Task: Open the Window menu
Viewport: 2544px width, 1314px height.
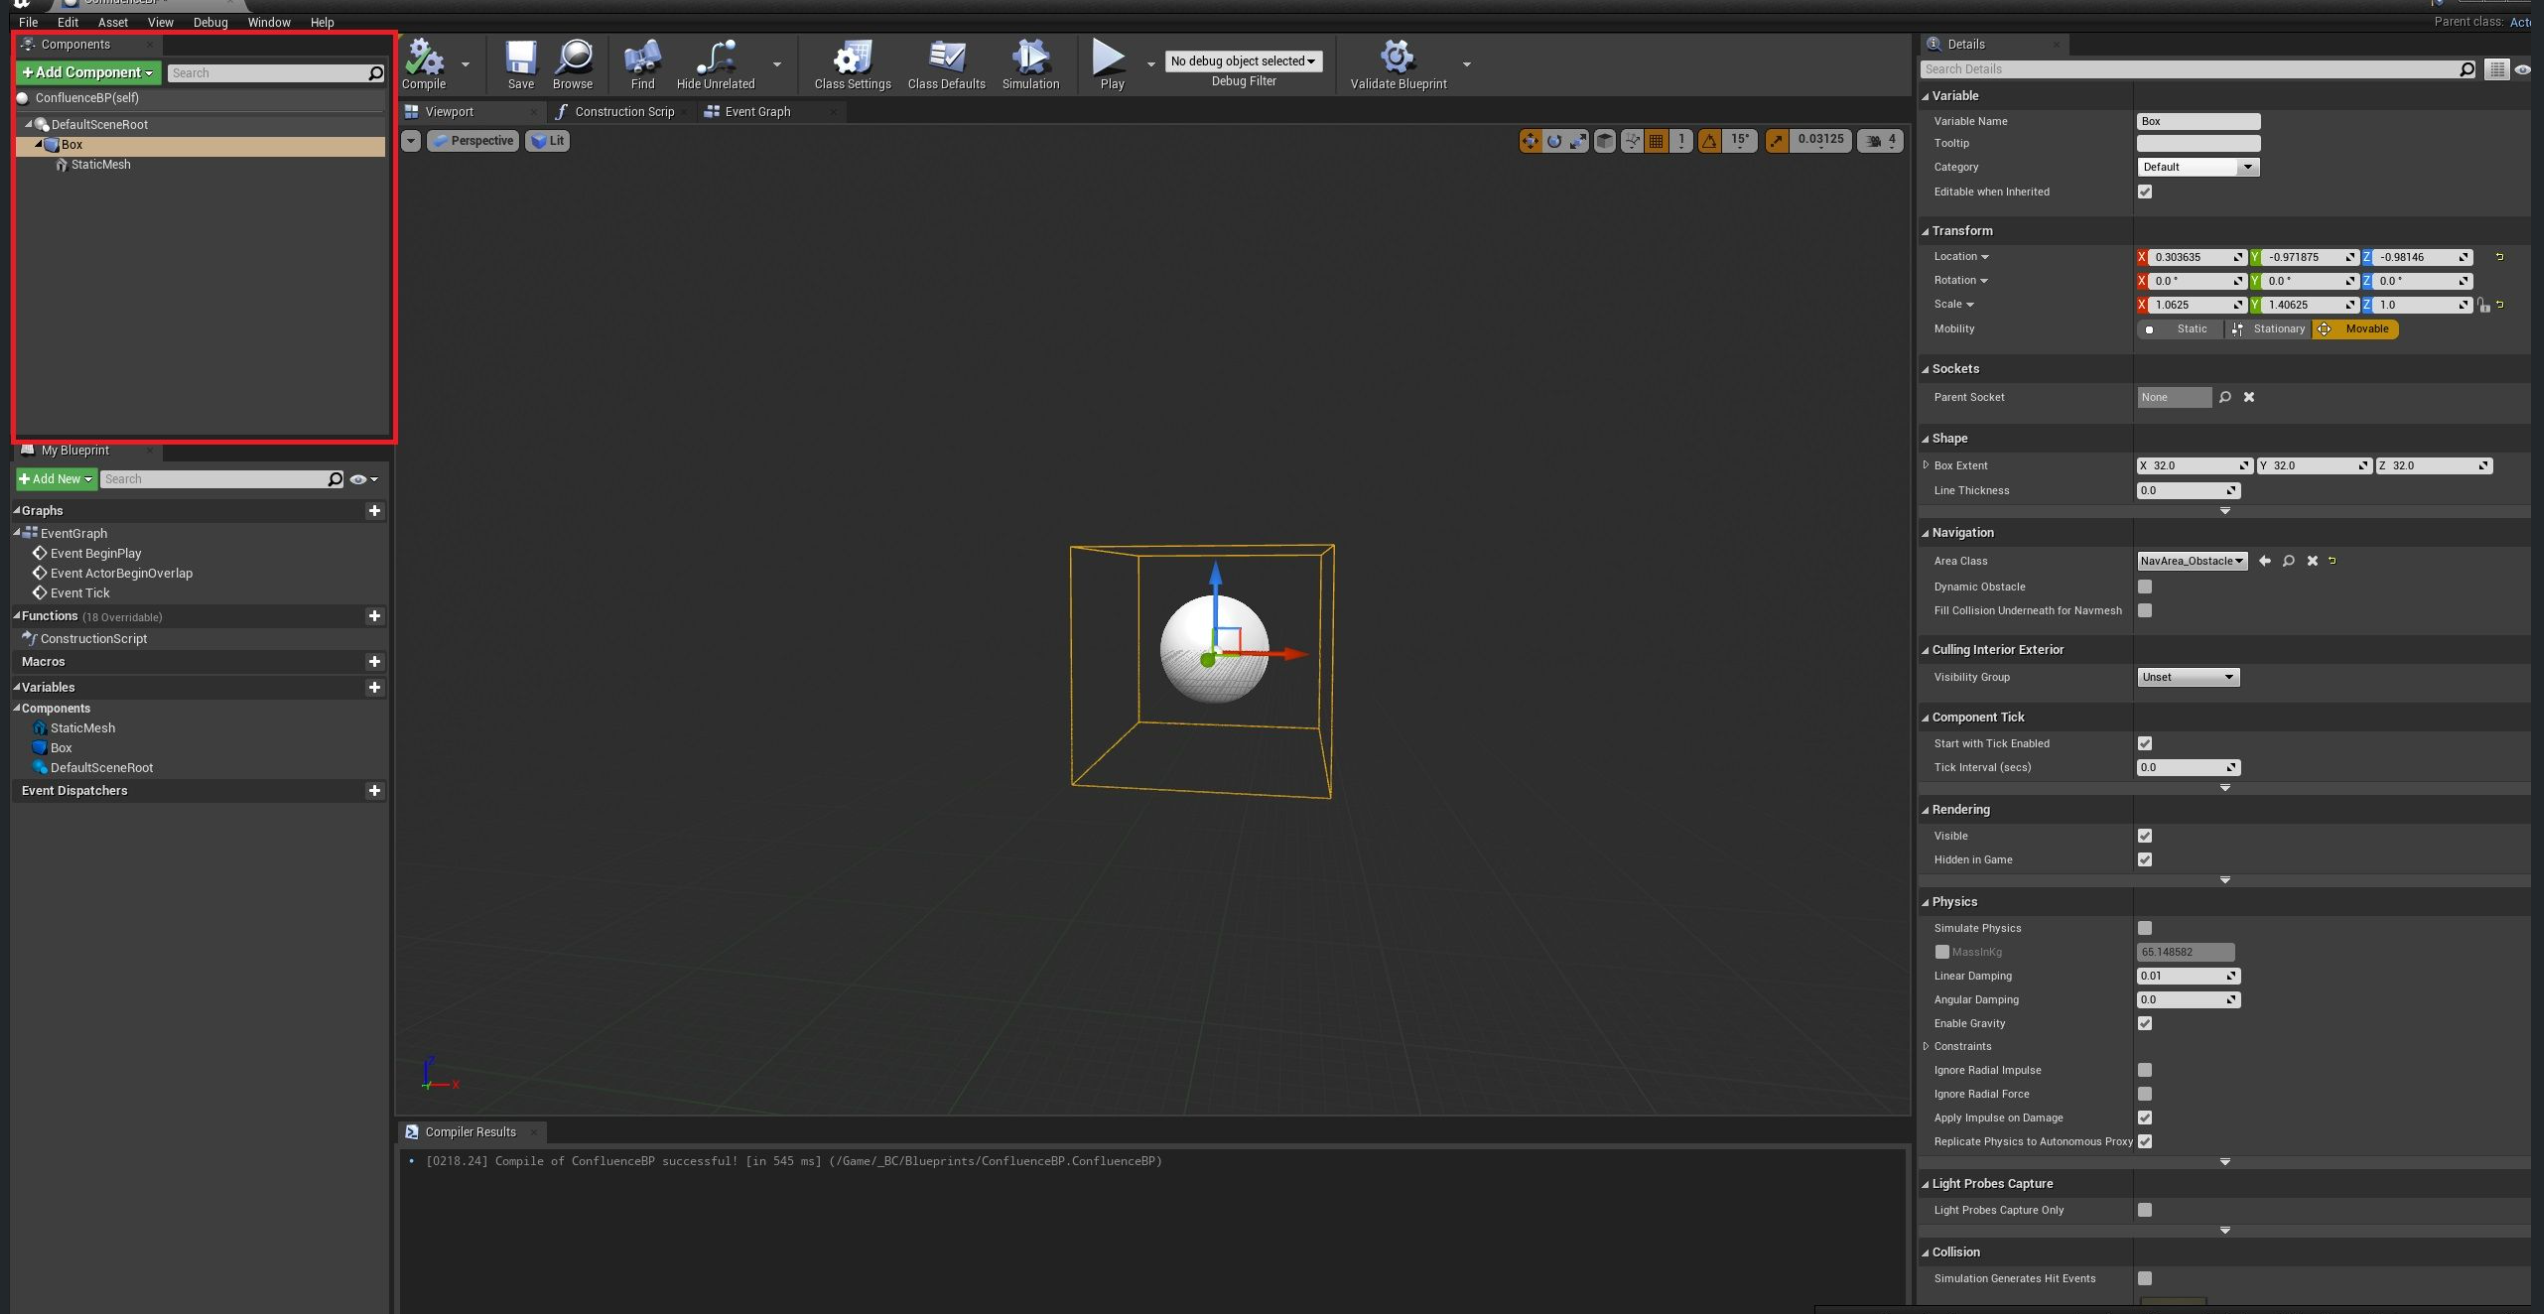Action: tap(268, 22)
